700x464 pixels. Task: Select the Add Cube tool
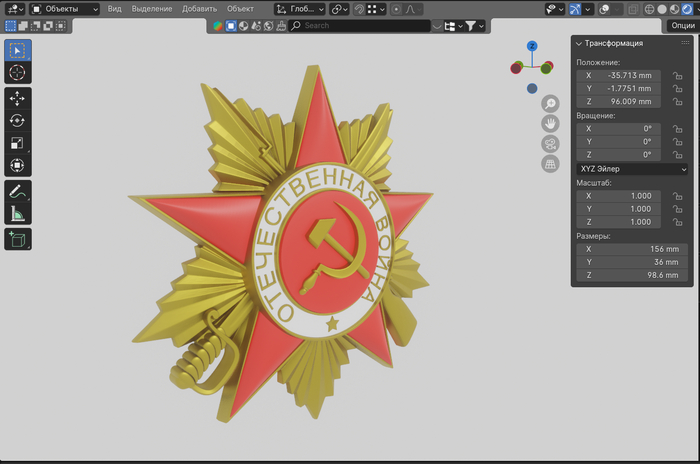(18, 240)
